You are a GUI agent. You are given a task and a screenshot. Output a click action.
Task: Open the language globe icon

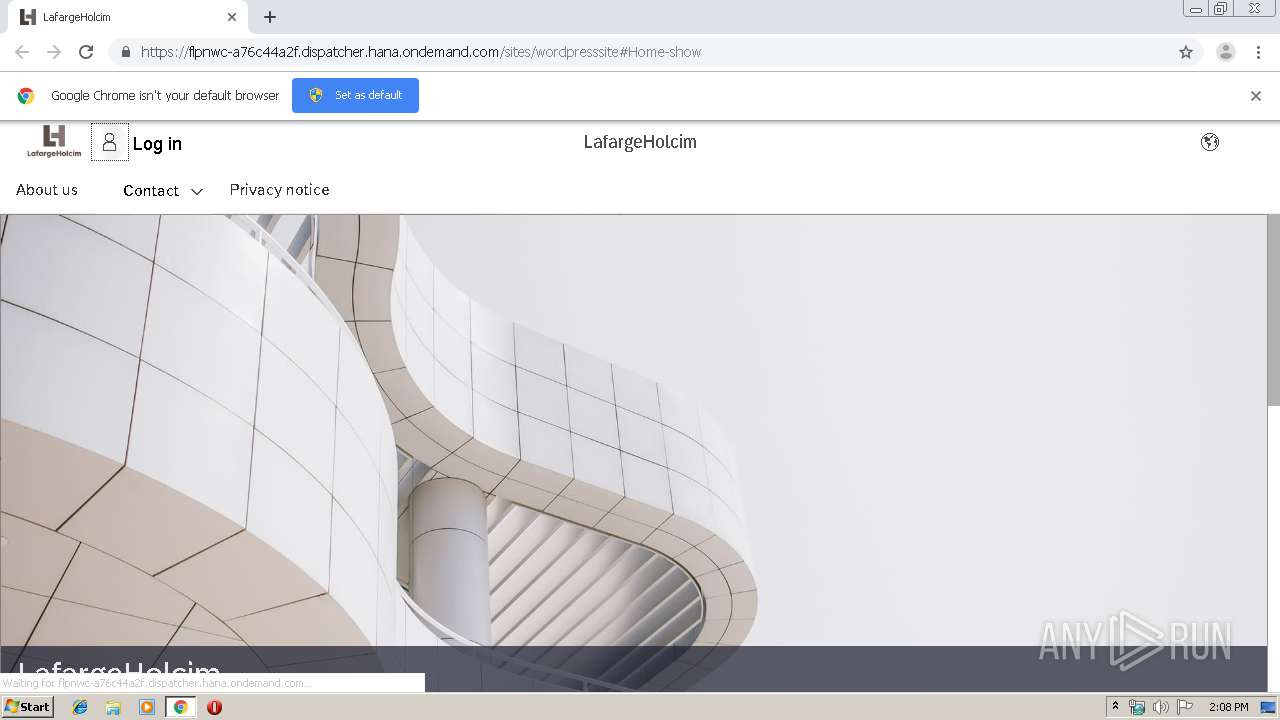coord(1210,142)
